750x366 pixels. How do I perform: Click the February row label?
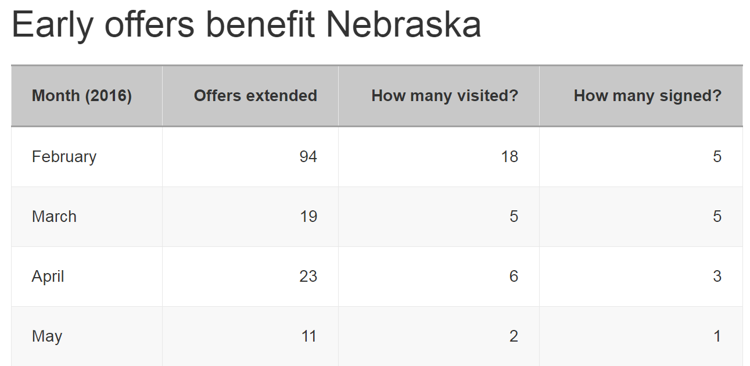pos(64,157)
